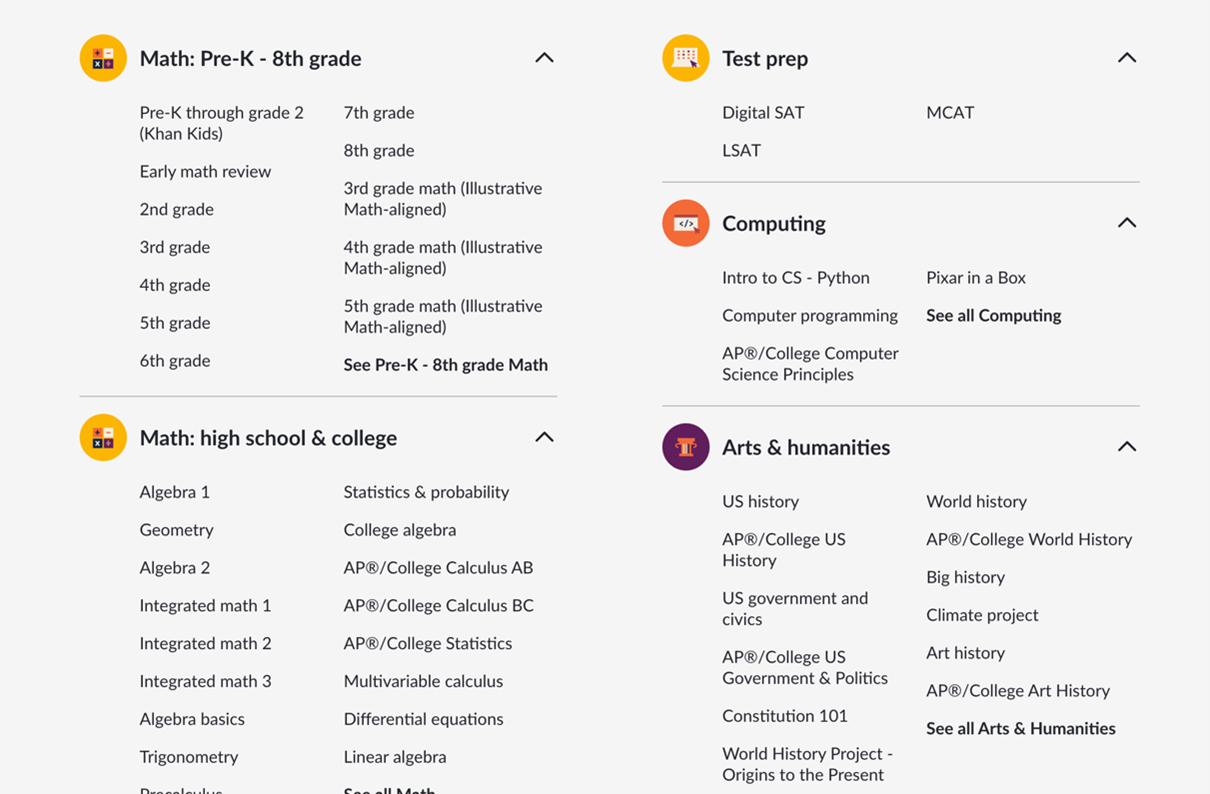Viewport: 1210px width, 794px height.
Task: Click the Math: high school & college icon
Action: (103, 437)
